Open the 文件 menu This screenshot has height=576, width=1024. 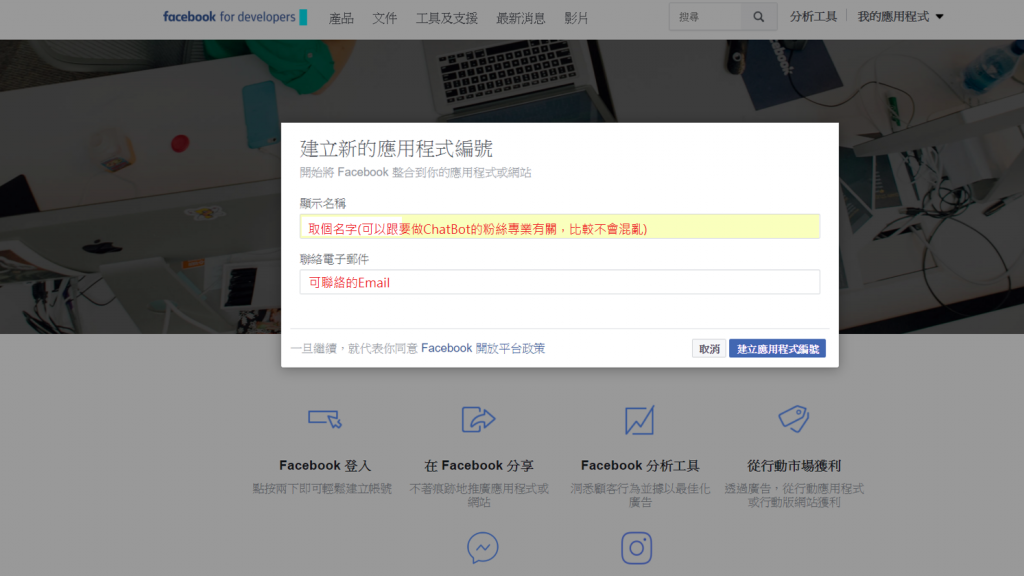coord(385,18)
